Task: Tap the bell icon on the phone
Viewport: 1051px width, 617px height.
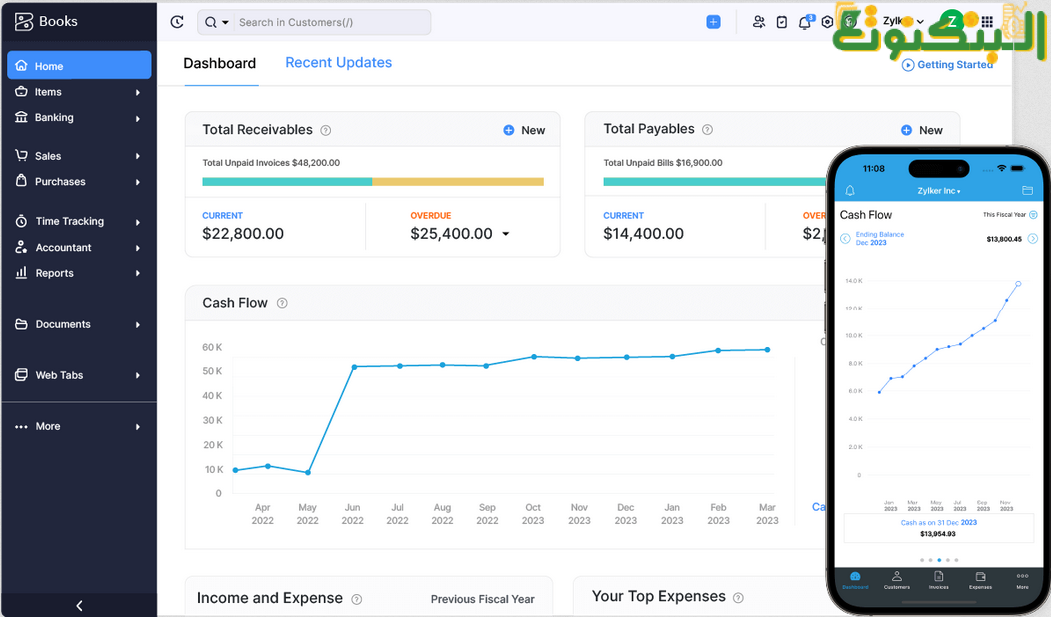Action: (x=850, y=191)
